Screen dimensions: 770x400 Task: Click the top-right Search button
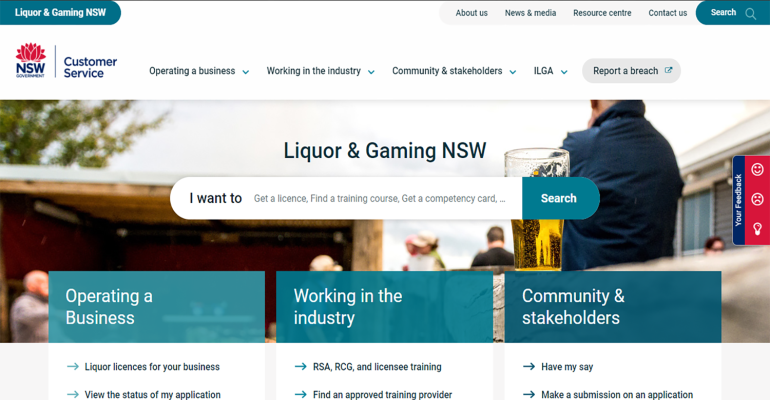pyautogui.click(x=733, y=13)
